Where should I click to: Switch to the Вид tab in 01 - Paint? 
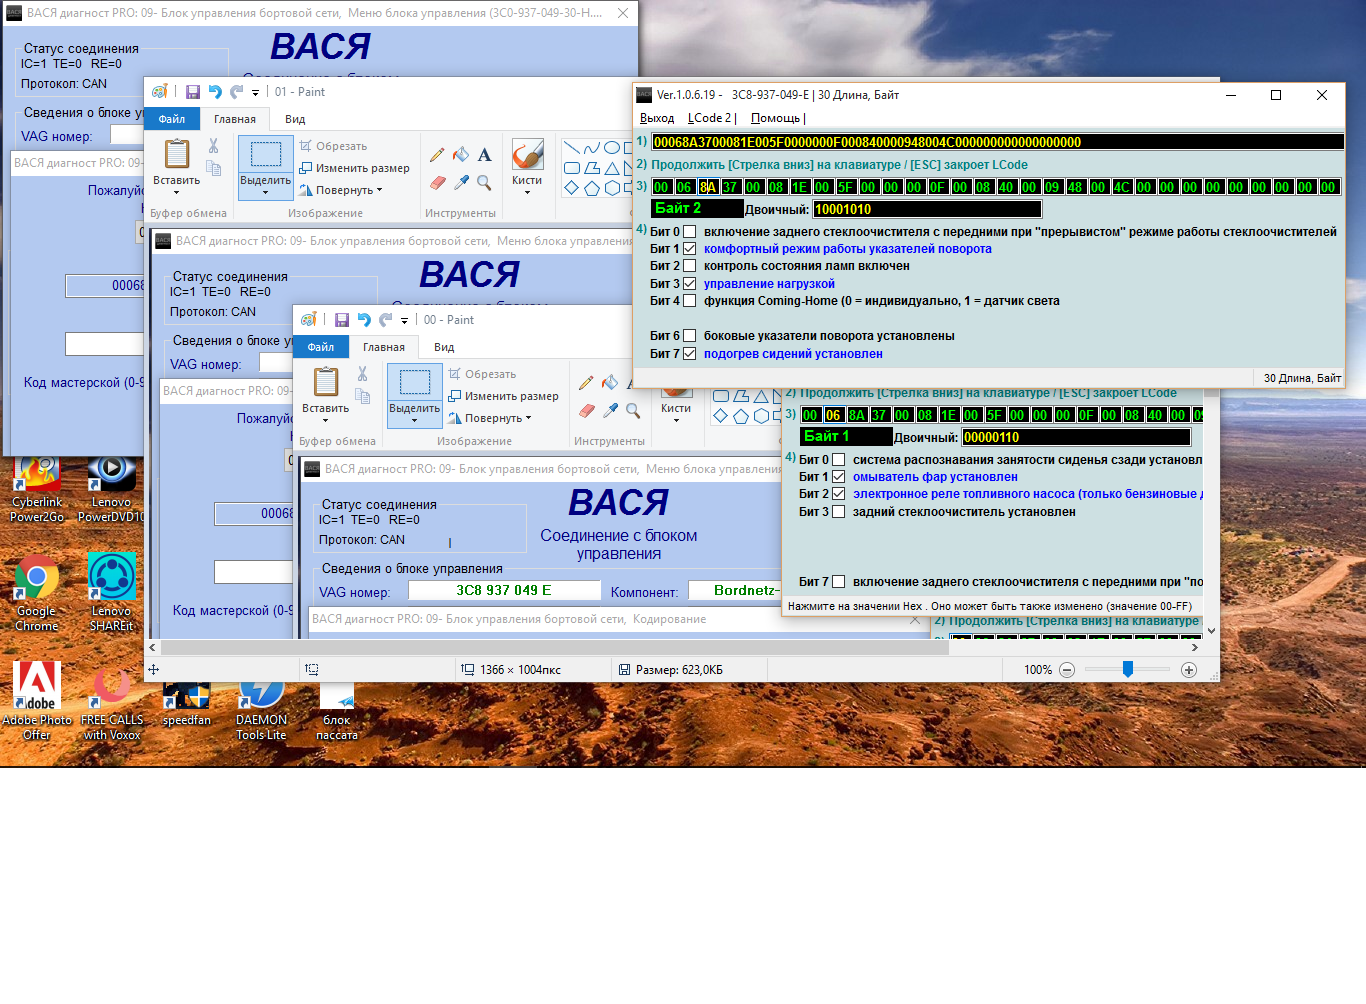295,119
